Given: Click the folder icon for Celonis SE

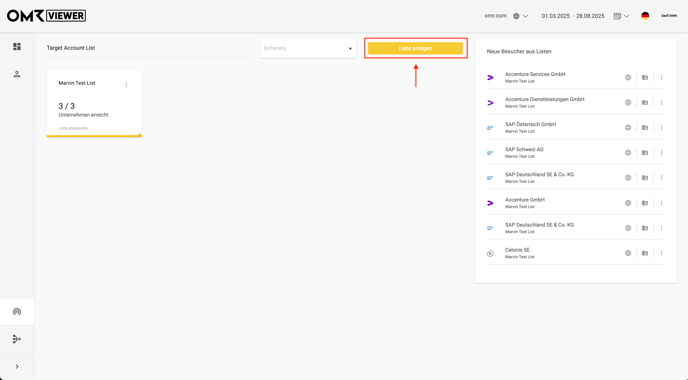Looking at the screenshot, I should pyautogui.click(x=645, y=253).
